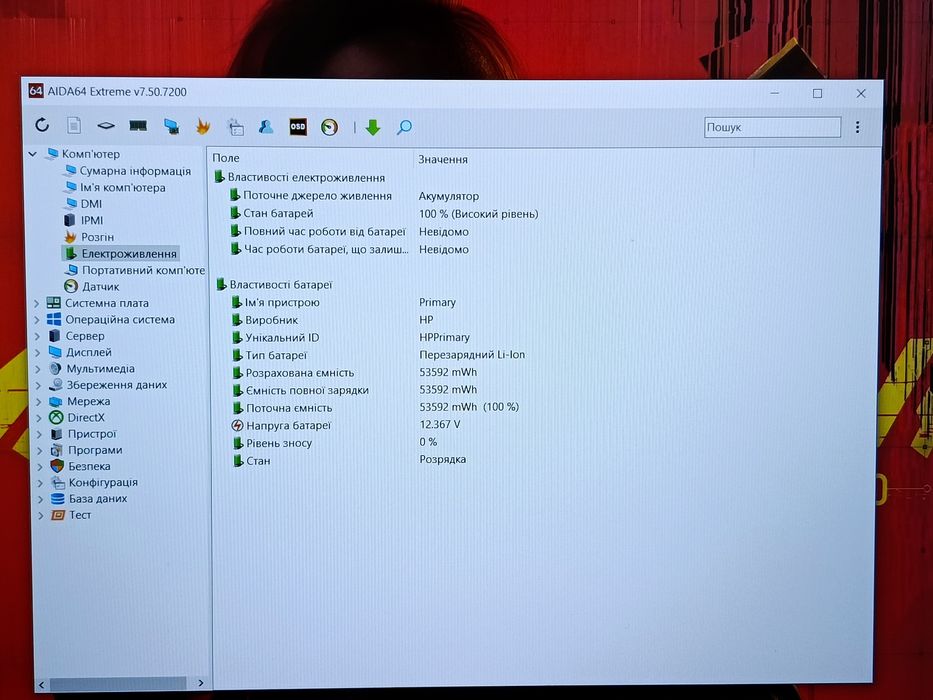Click the Розрядка status value
This screenshot has height=700, width=933.
[443, 460]
